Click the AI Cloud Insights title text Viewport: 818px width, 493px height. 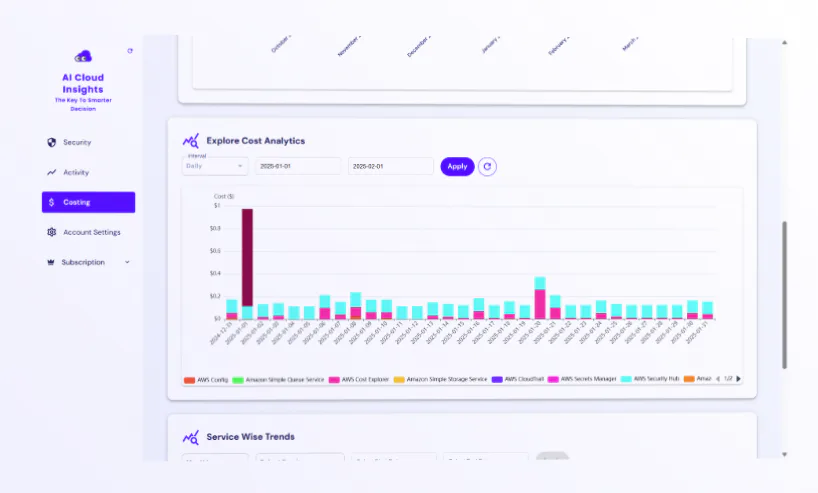pos(83,83)
